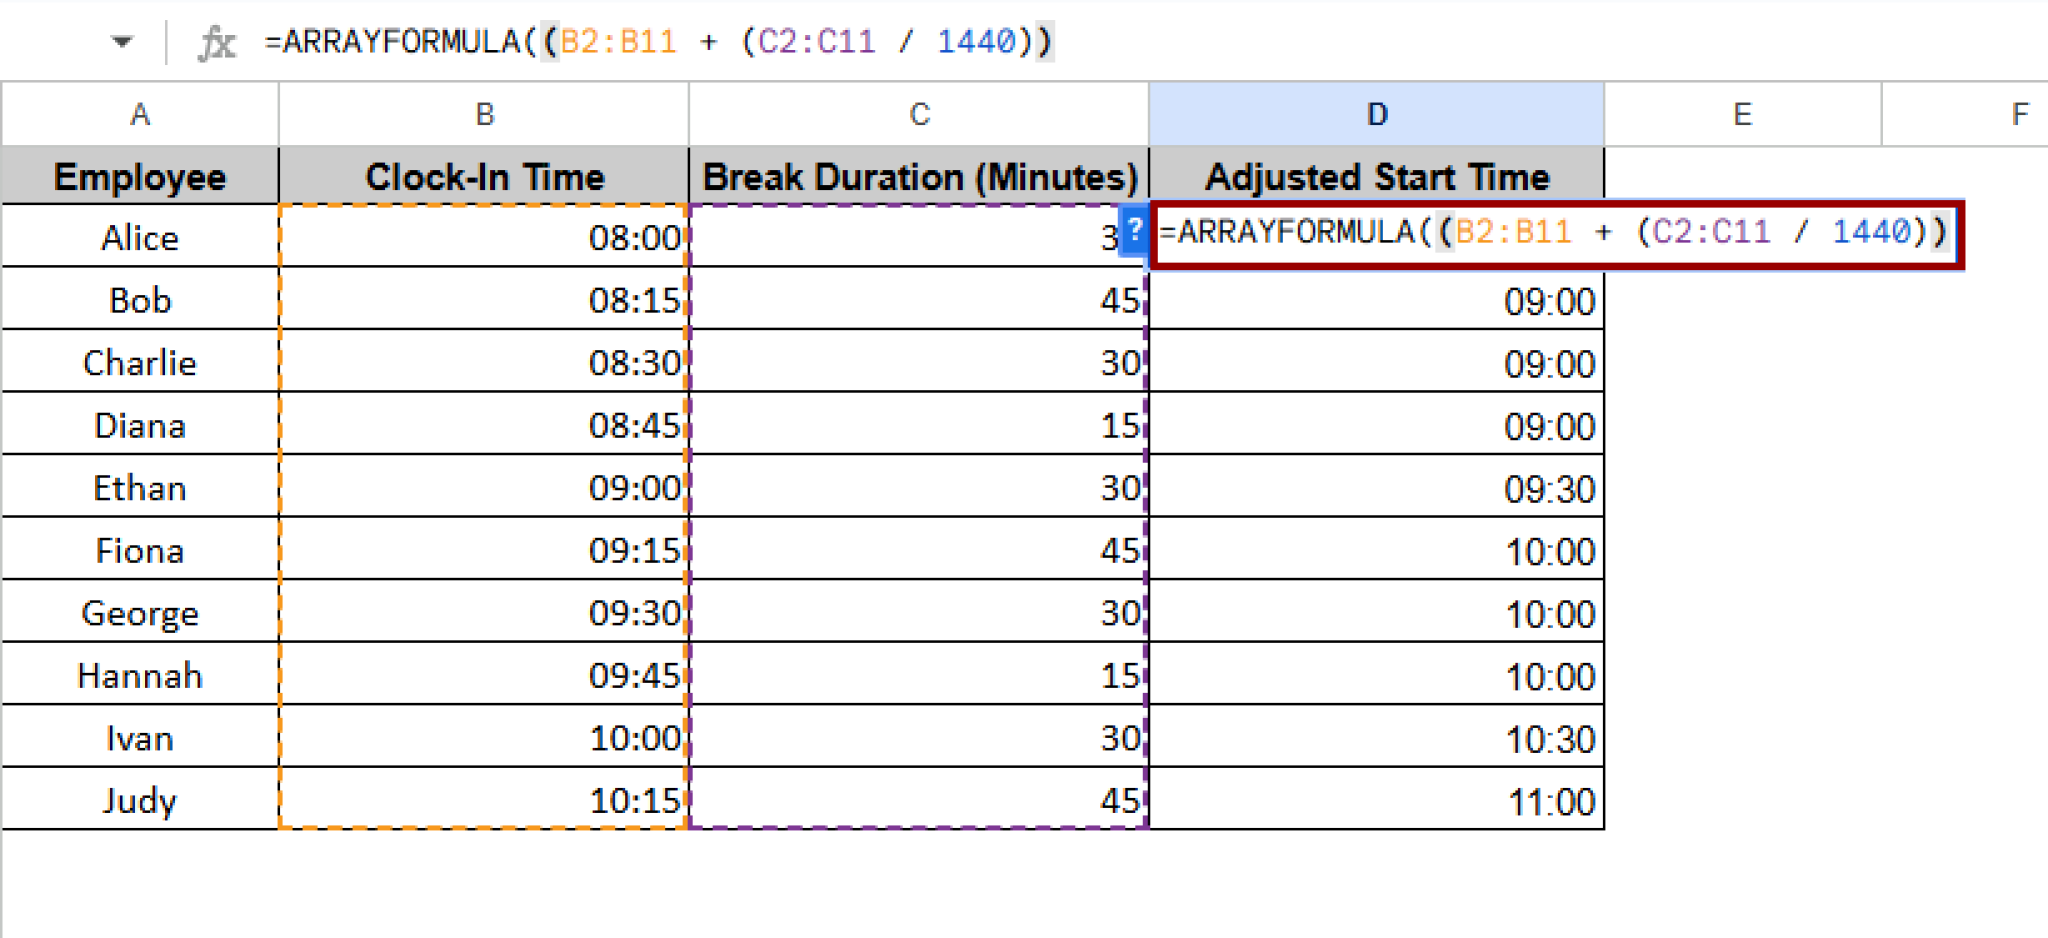Open the name box dropdown arrow

122,42
